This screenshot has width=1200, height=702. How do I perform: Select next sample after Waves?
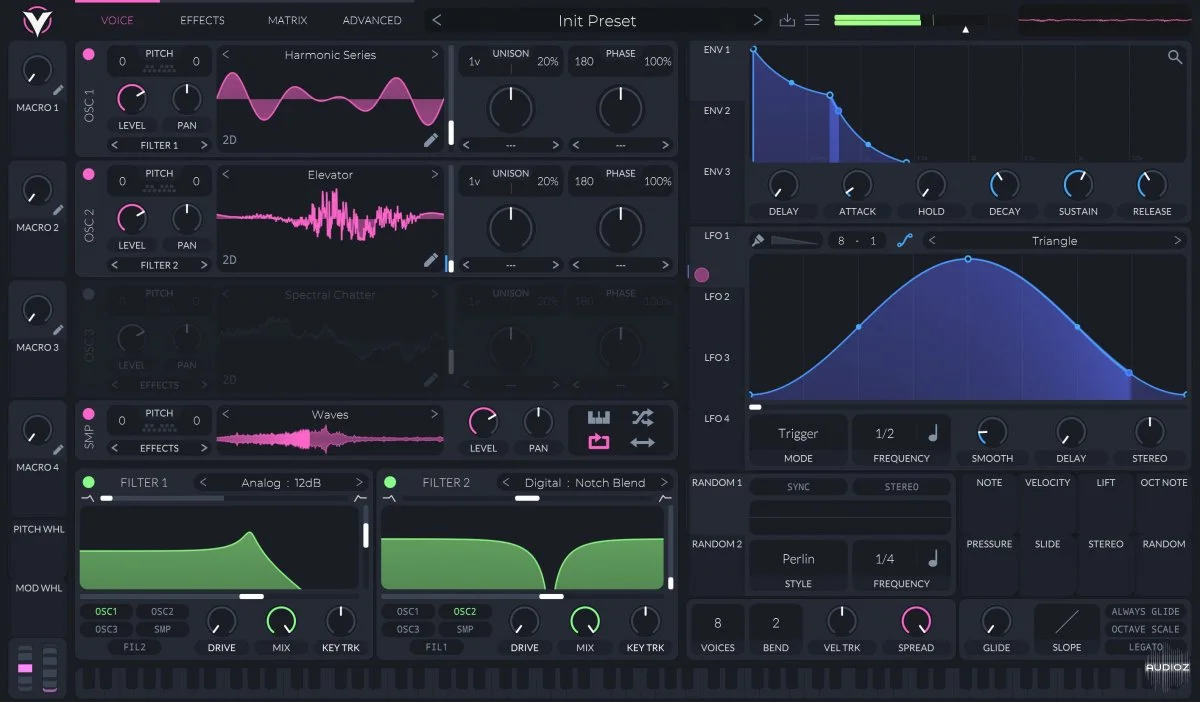[x=435, y=414]
